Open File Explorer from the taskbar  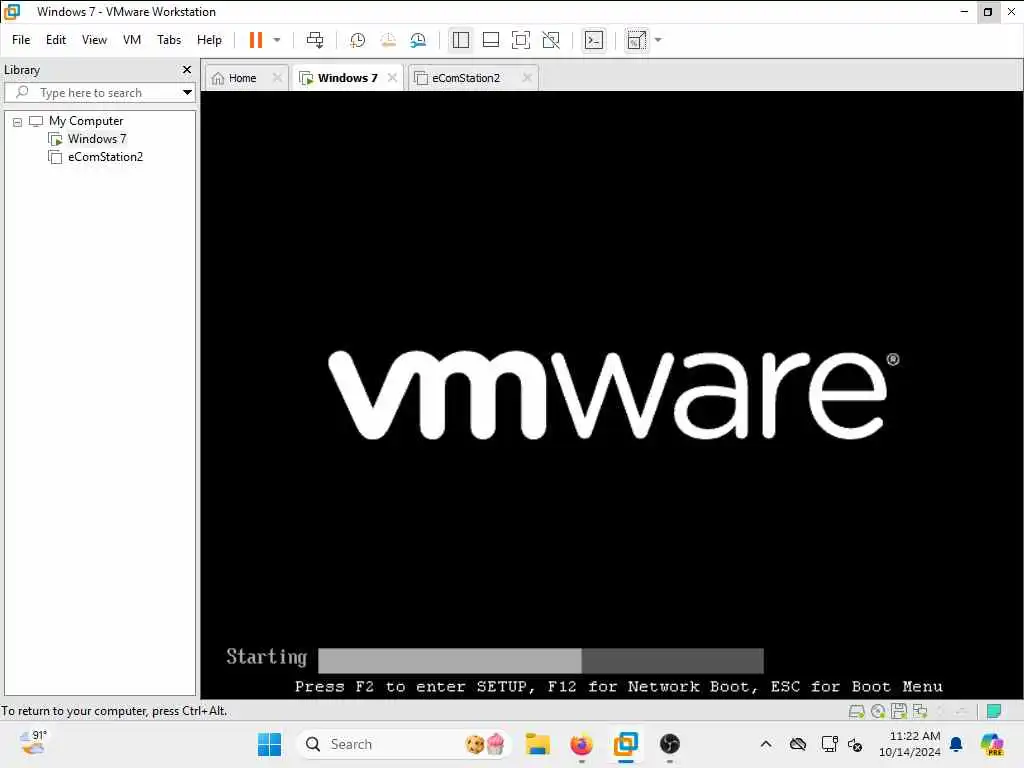(537, 744)
